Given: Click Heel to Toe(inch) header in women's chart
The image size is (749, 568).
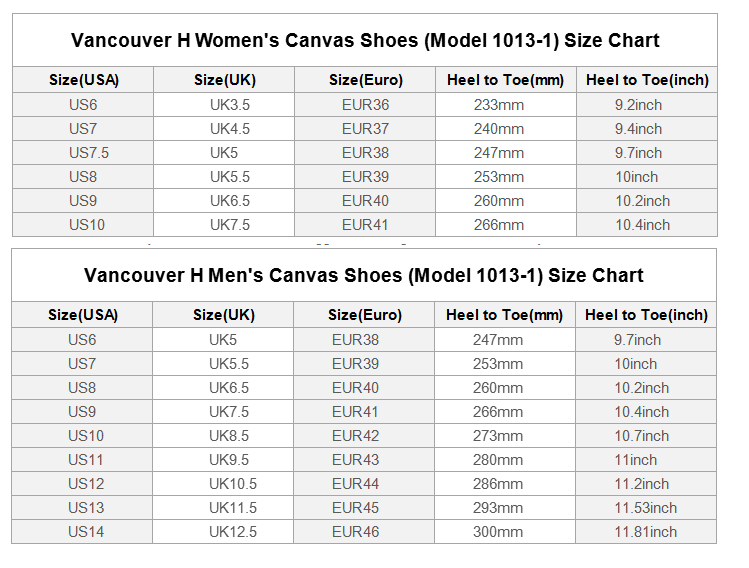Looking at the screenshot, I should pos(646,80).
